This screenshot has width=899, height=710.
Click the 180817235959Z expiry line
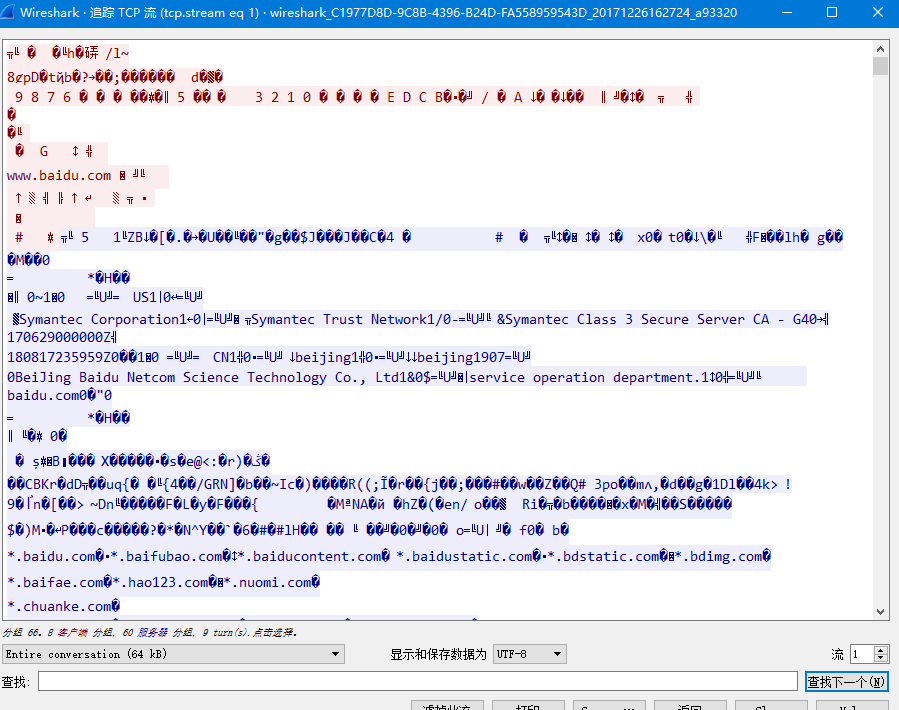[268, 357]
